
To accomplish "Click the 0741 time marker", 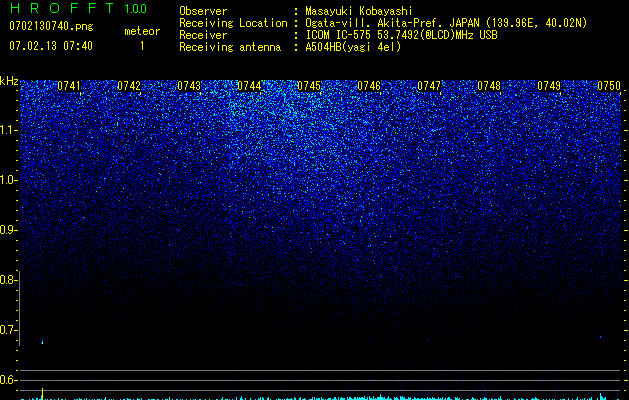I will pos(69,86).
